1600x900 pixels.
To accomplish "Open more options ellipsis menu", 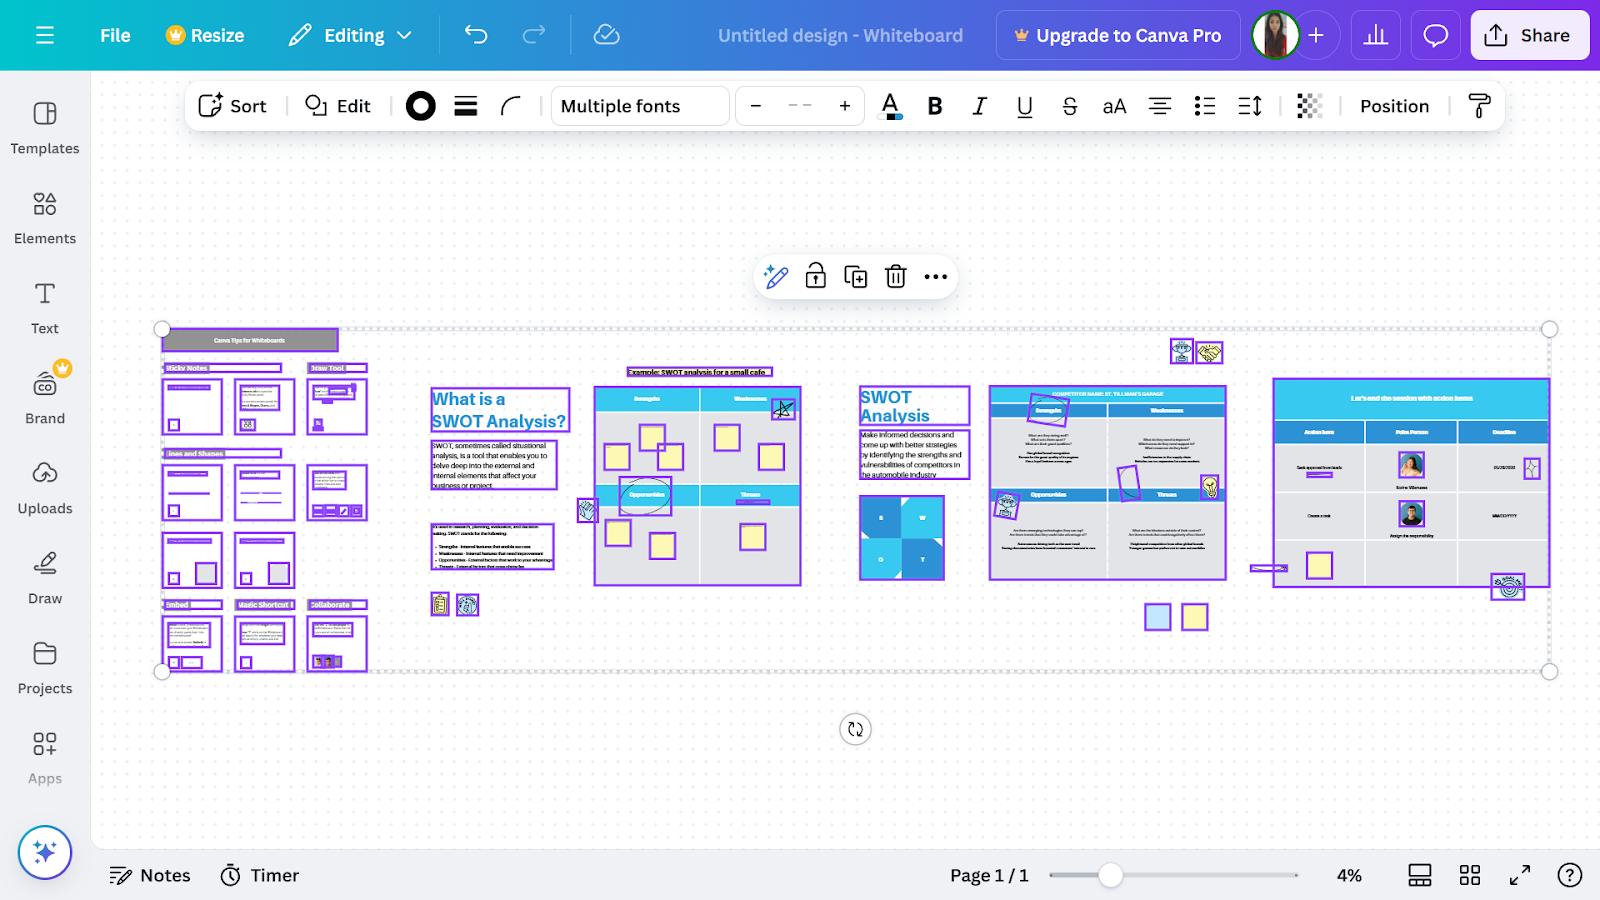I will [x=936, y=277].
